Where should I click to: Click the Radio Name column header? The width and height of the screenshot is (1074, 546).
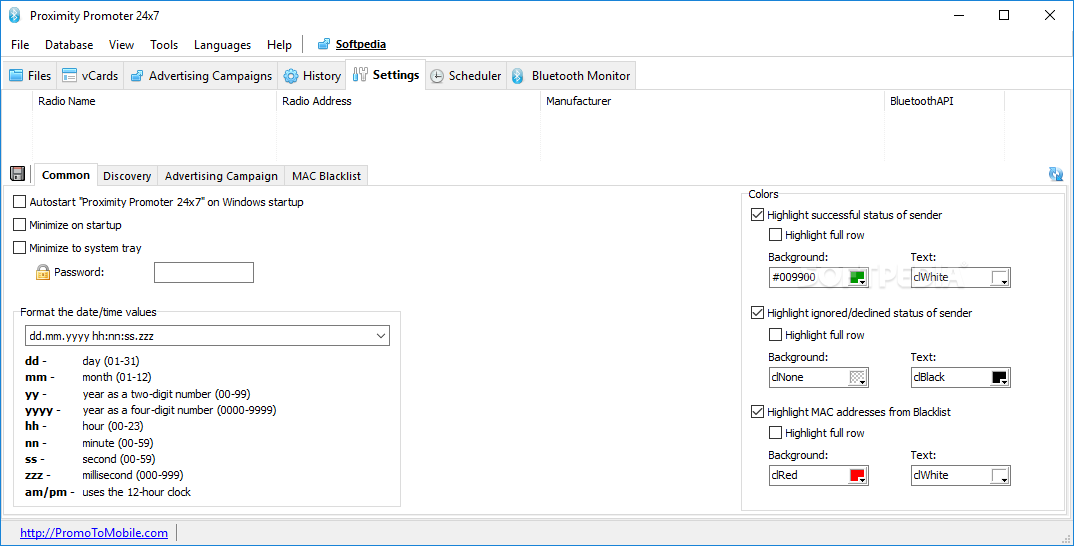pos(154,101)
